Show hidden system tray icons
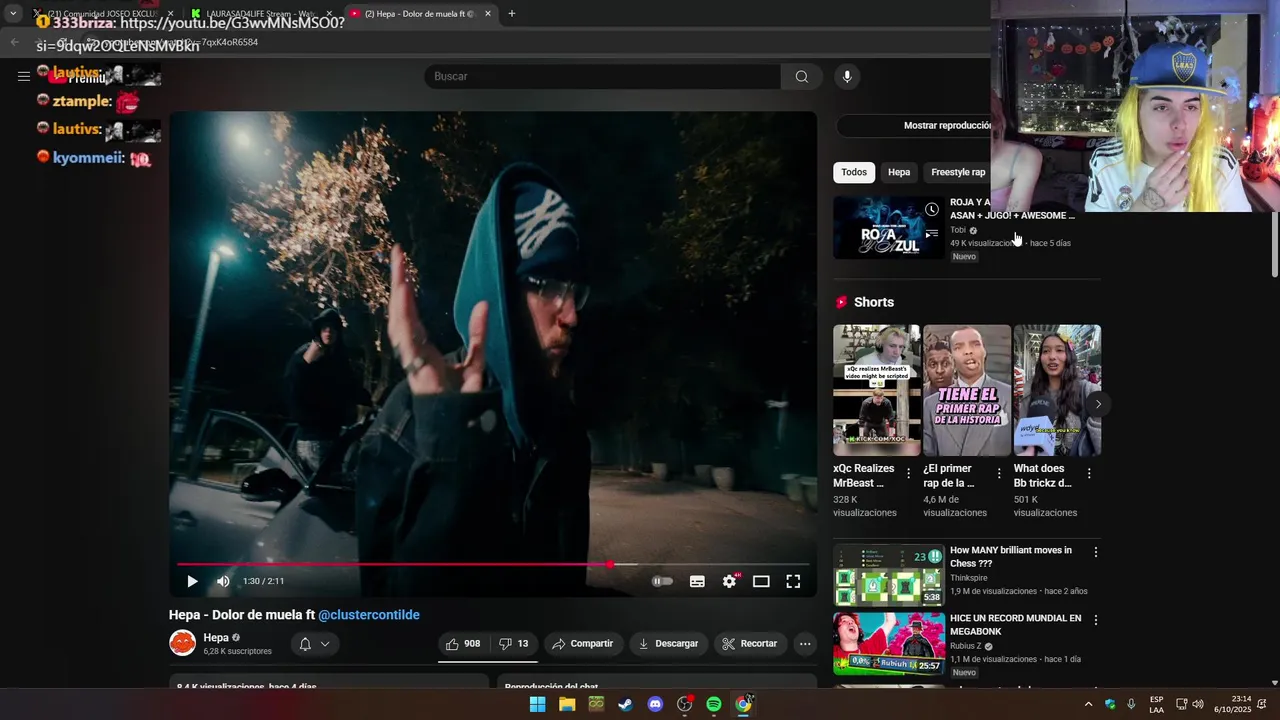The image size is (1280, 720). (1089, 704)
